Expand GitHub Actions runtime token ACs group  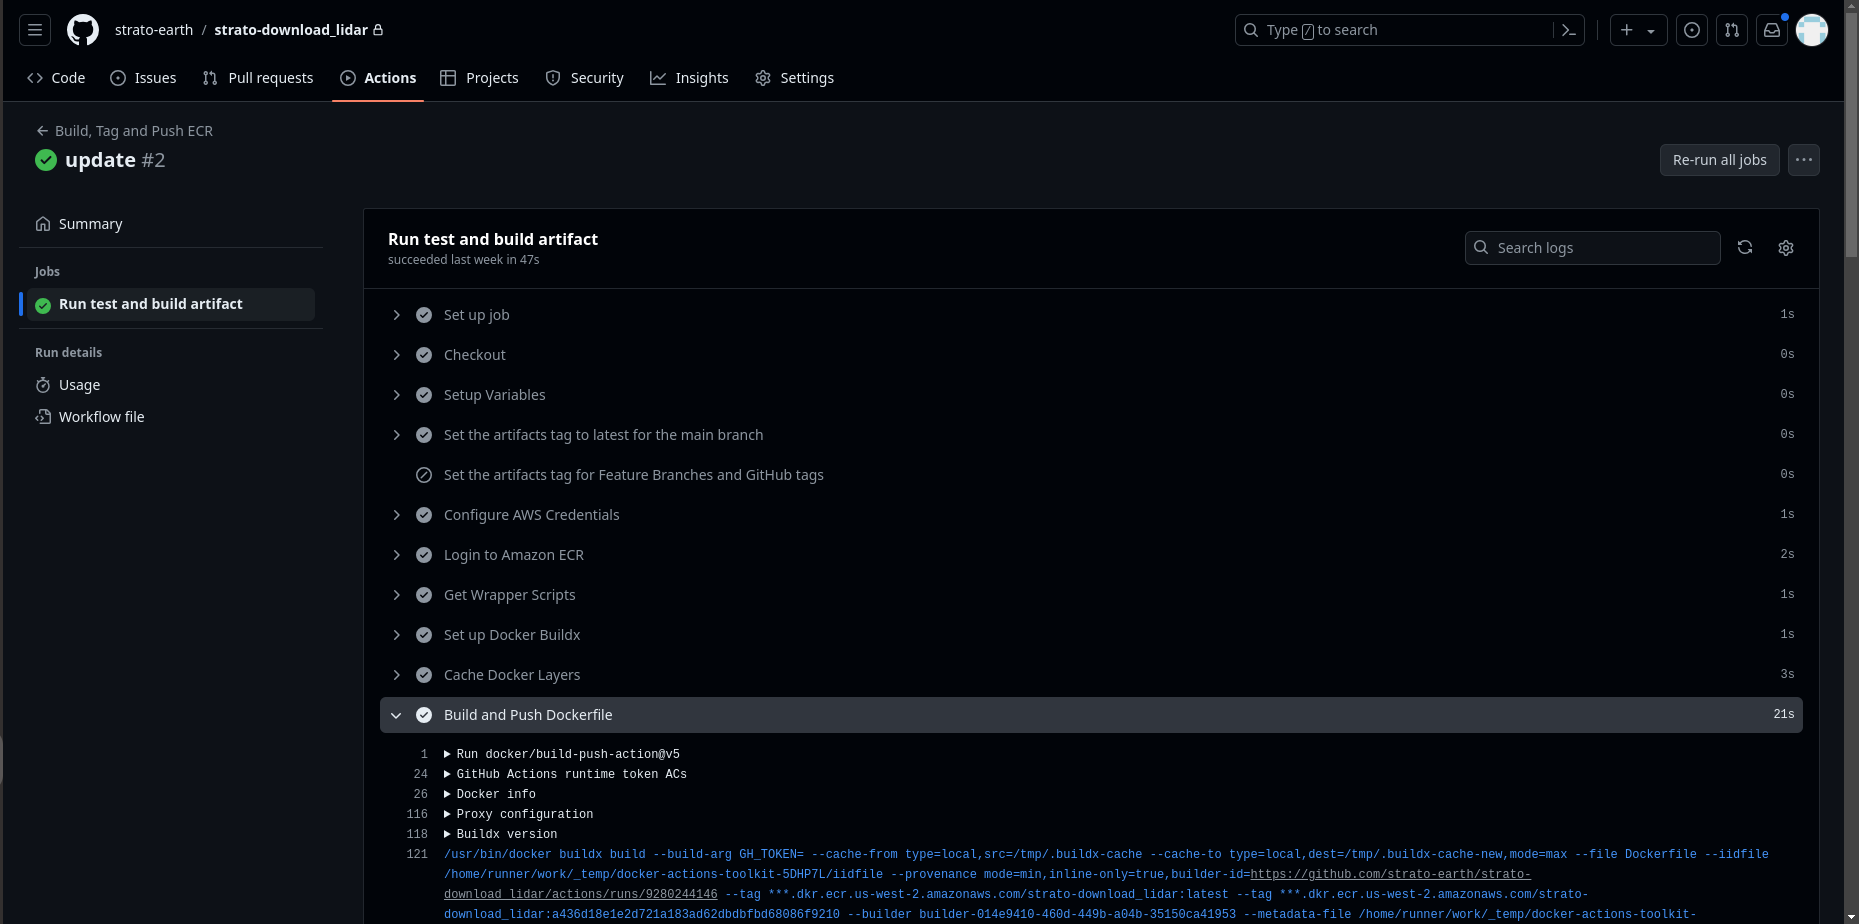(565, 774)
